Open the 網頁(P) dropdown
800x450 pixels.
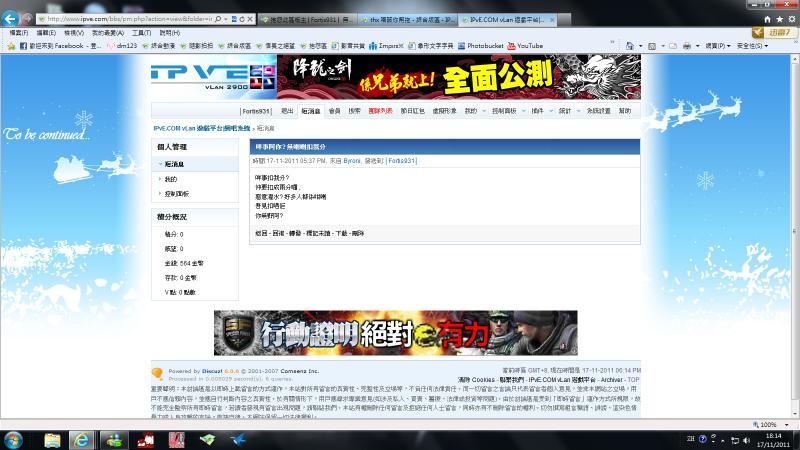click(717, 46)
